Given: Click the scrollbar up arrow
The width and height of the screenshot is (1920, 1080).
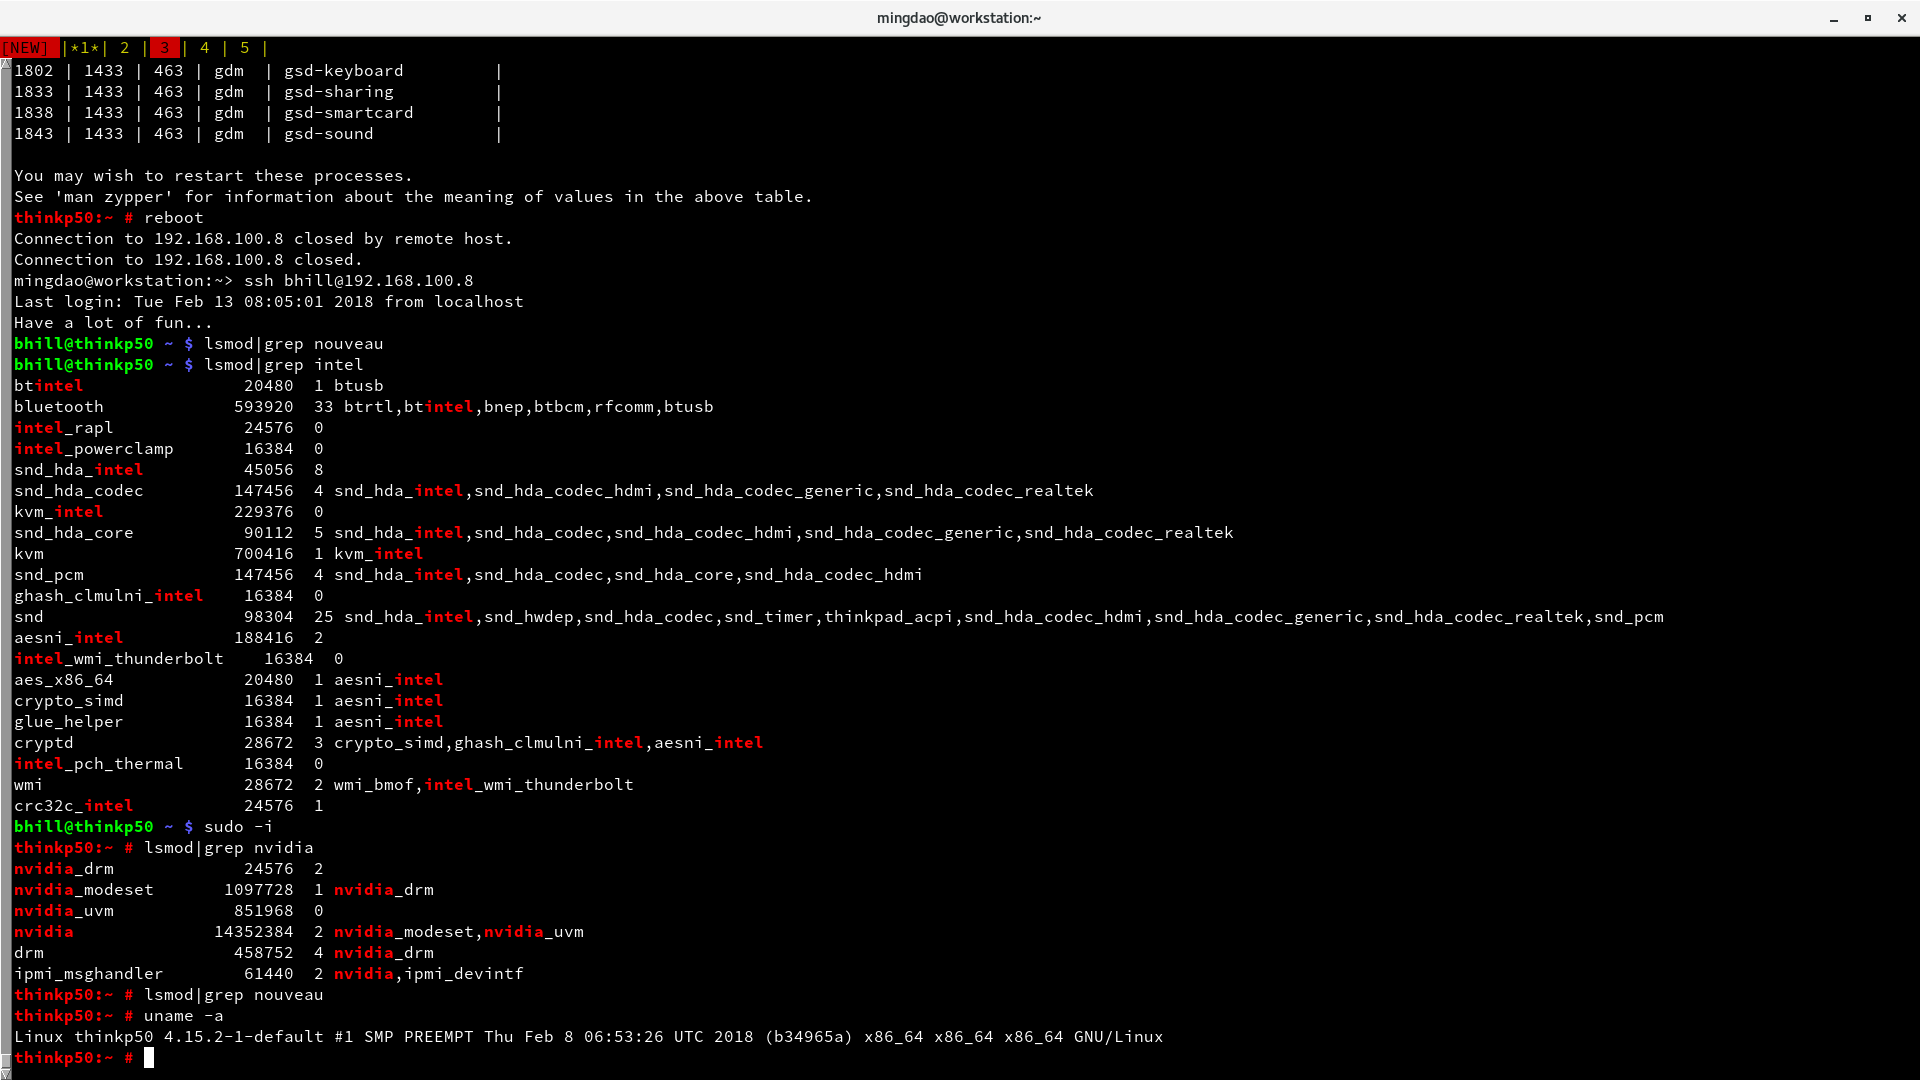Looking at the screenshot, I should [5, 63].
